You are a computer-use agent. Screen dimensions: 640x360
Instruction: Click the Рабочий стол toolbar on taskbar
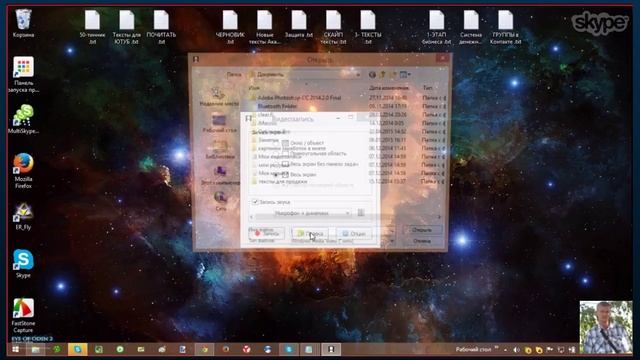click(x=473, y=350)
